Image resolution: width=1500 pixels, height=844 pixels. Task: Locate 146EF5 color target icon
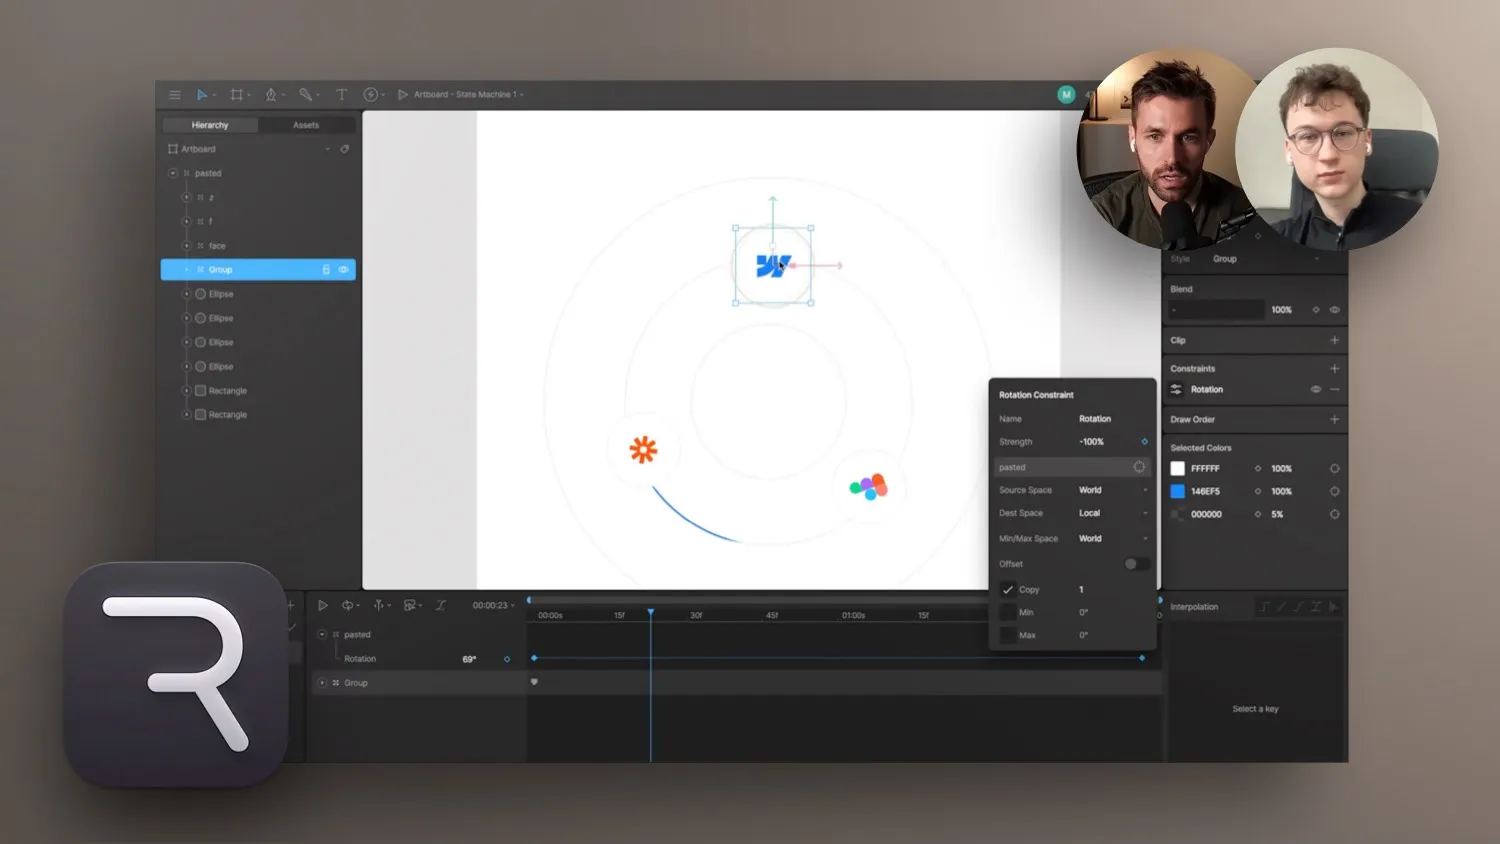1334,492
